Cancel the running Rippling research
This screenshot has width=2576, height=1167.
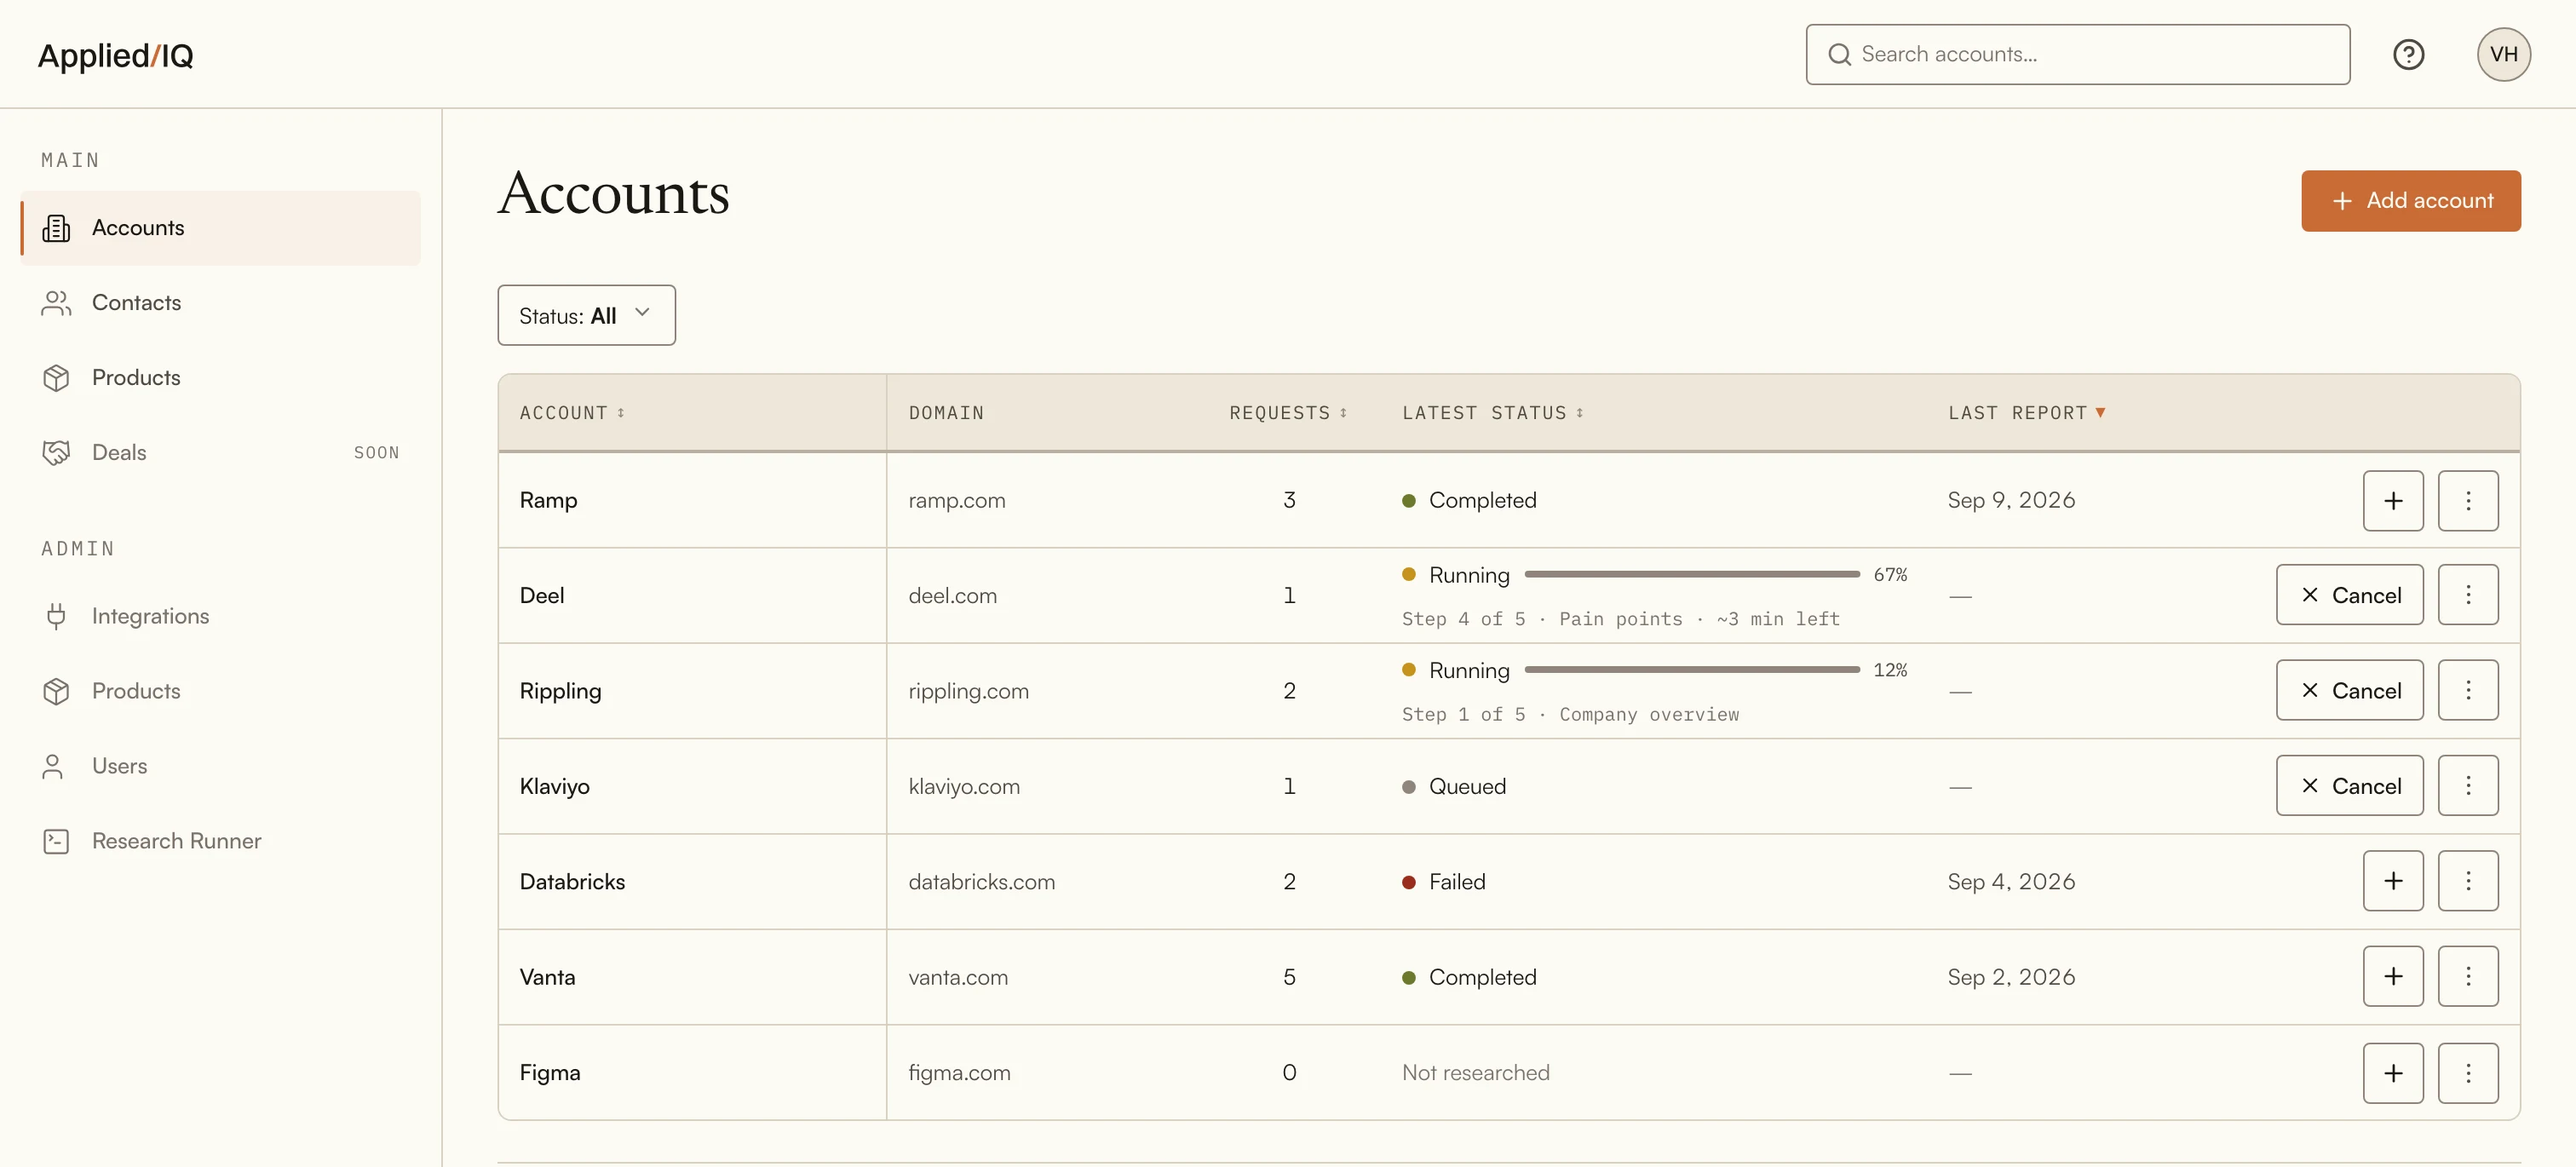2349,690
